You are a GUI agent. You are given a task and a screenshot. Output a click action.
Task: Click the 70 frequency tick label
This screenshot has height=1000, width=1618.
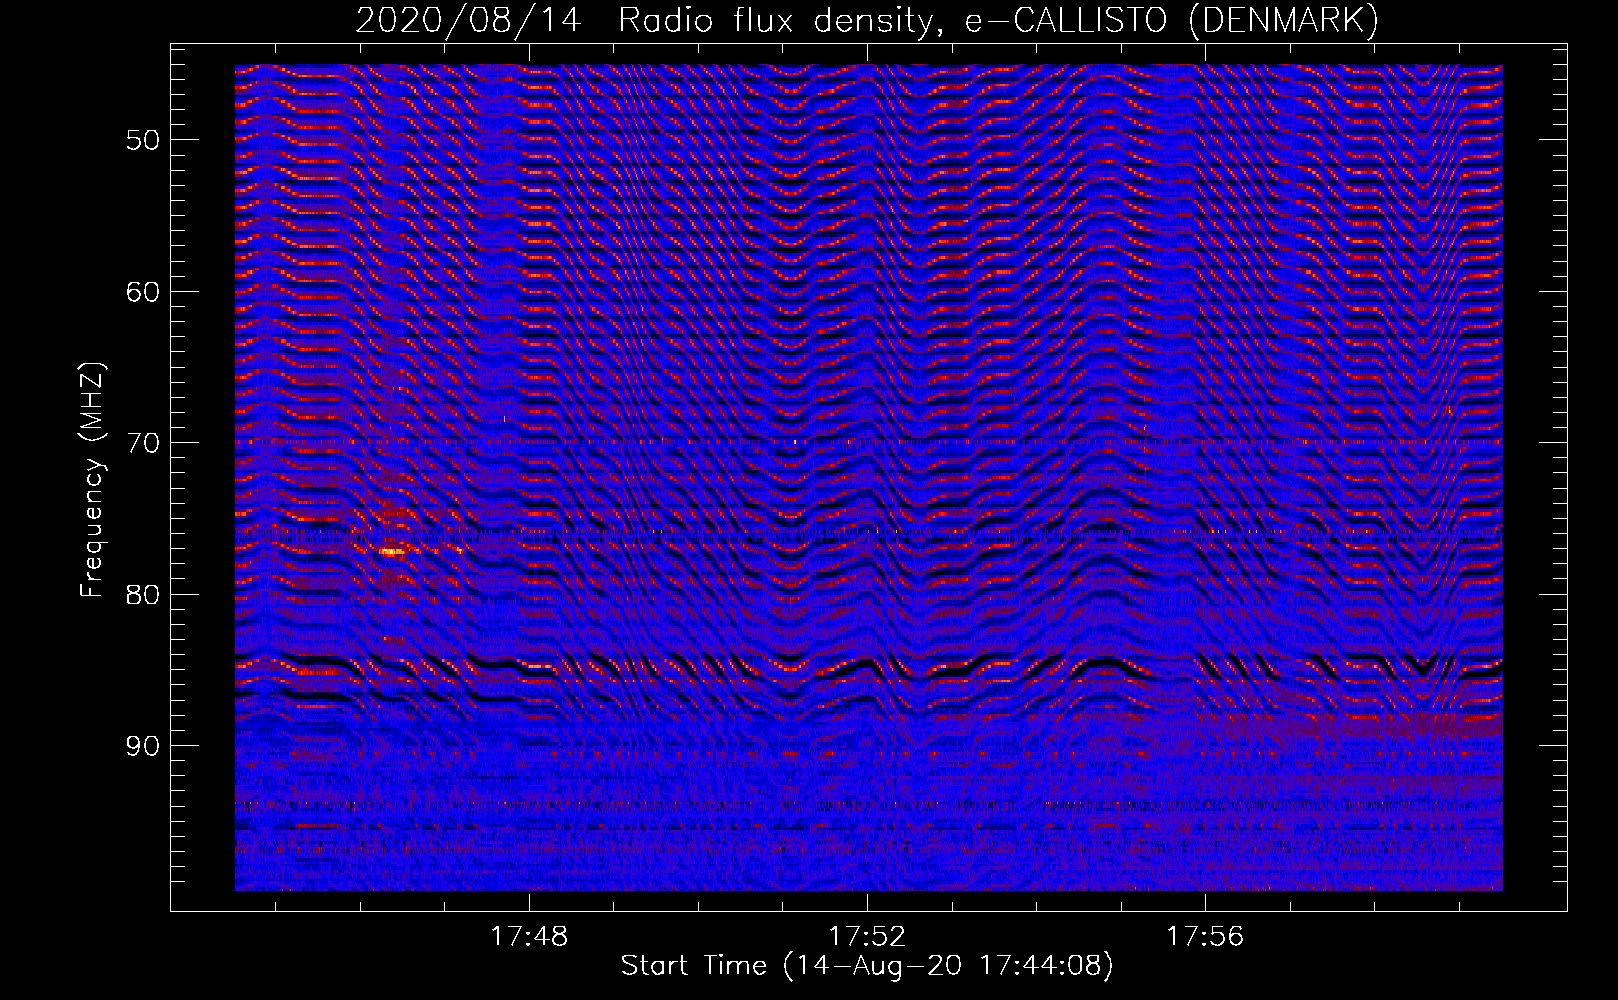[x=143, y=443]
